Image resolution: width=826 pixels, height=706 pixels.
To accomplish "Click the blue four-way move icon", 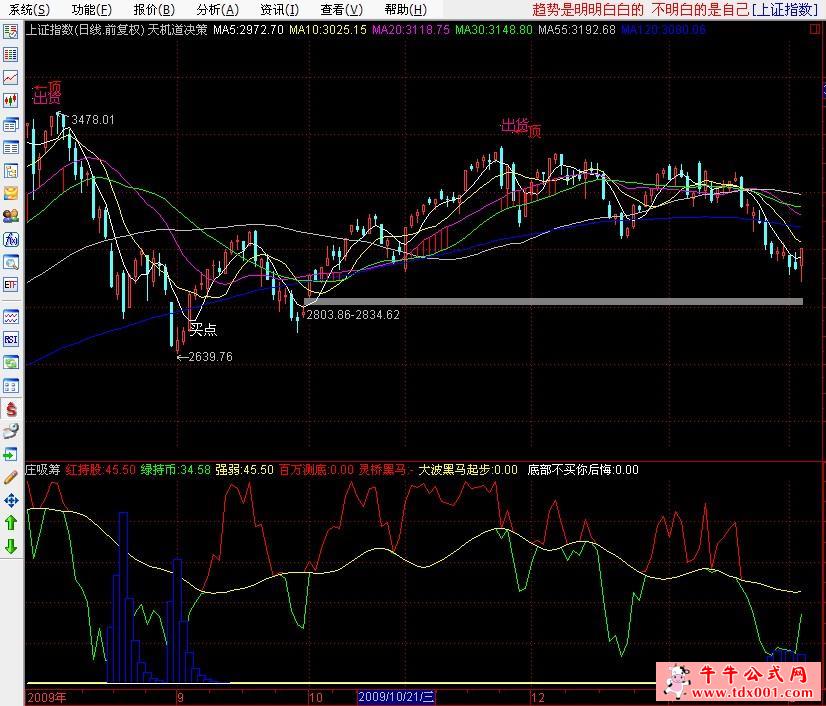I will pyautogui.click(x=11, y=501).
